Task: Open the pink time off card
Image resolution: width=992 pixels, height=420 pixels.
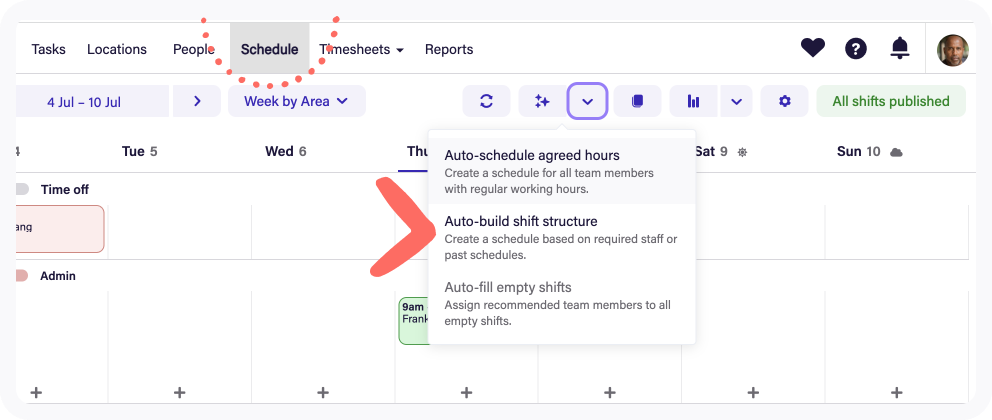Action: (59, 228)
